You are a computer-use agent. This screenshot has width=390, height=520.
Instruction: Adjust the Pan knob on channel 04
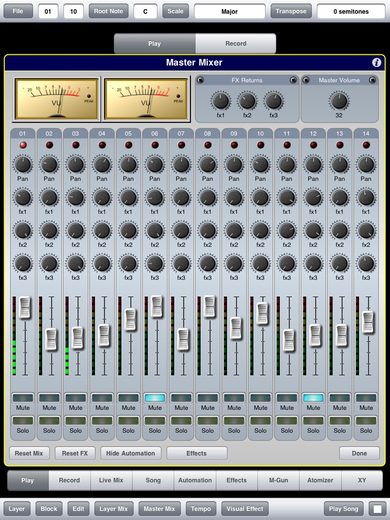(x=102, y=164)
